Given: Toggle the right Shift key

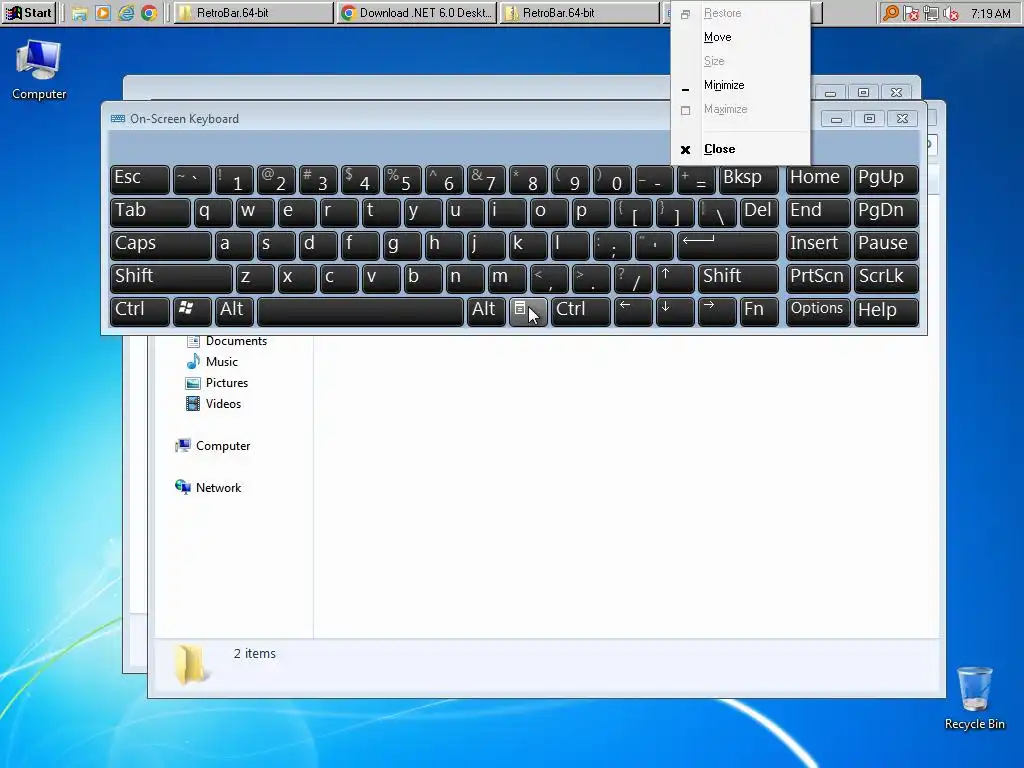Looking at the screenshot, I should point(738,278).
